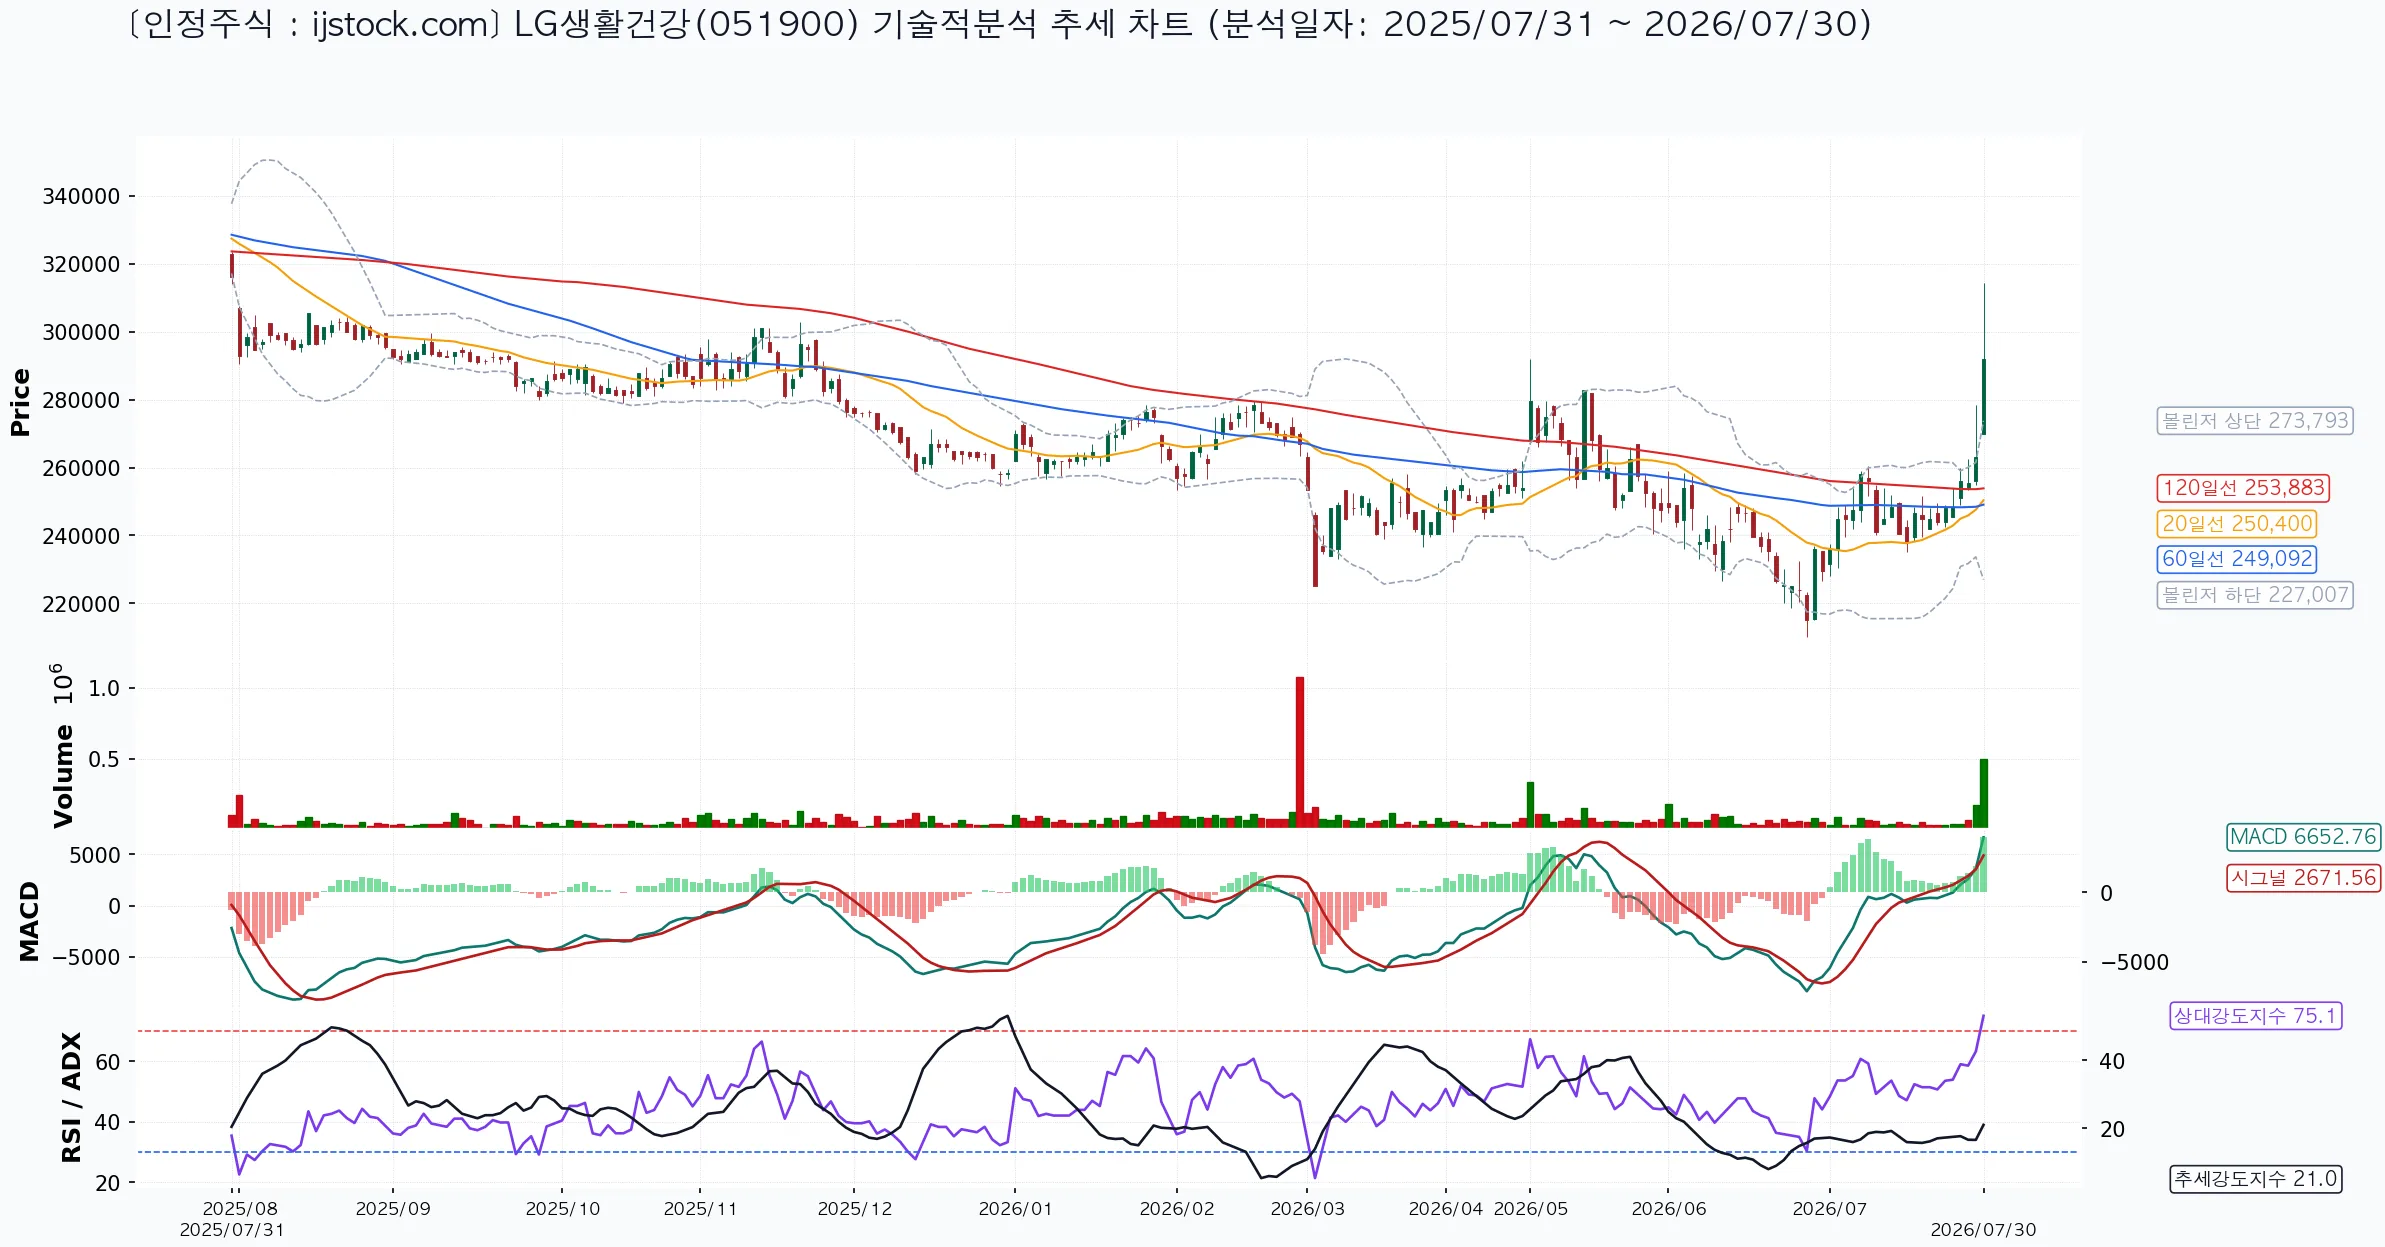This screenshot has width=2385, height=1247.
Task: Select the '2025/10' date label
Action: (x=563, y=1209)
